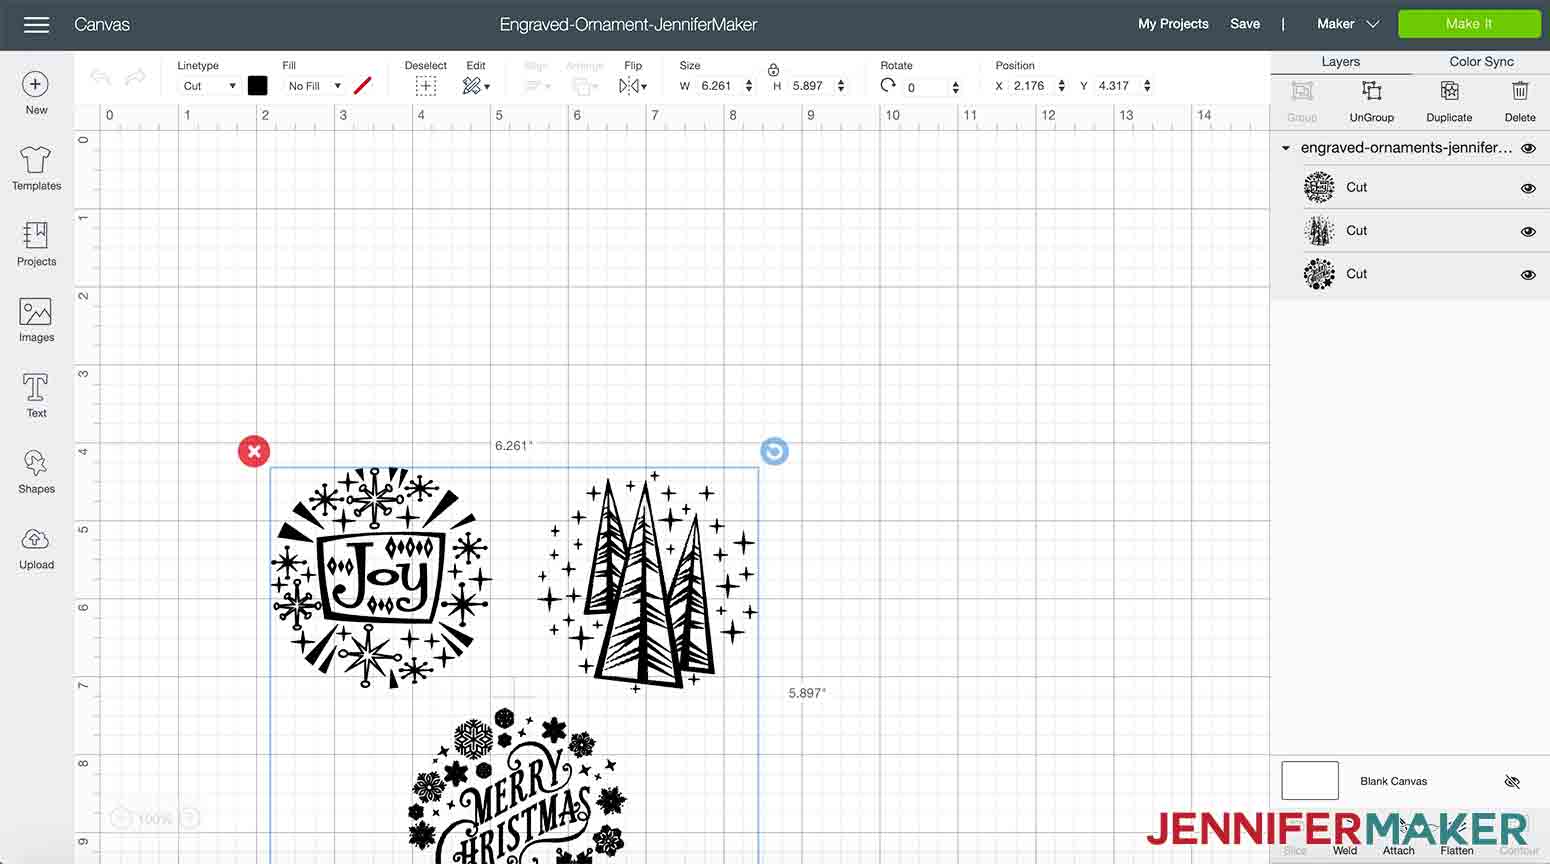1550x864 pixels.
Task: Open My Projects
Action: [x=1173, y=24]
